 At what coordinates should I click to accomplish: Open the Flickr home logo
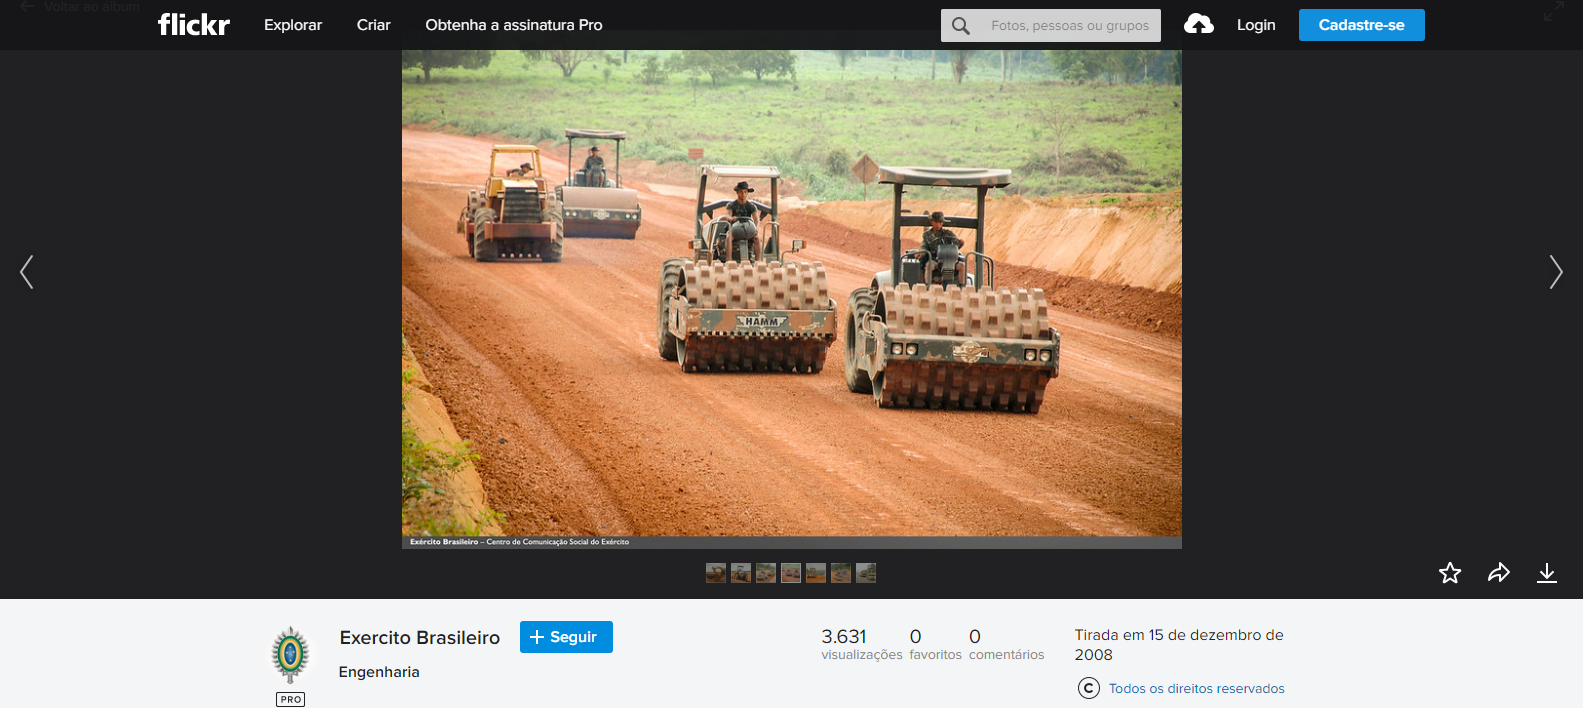coord(193,24)
